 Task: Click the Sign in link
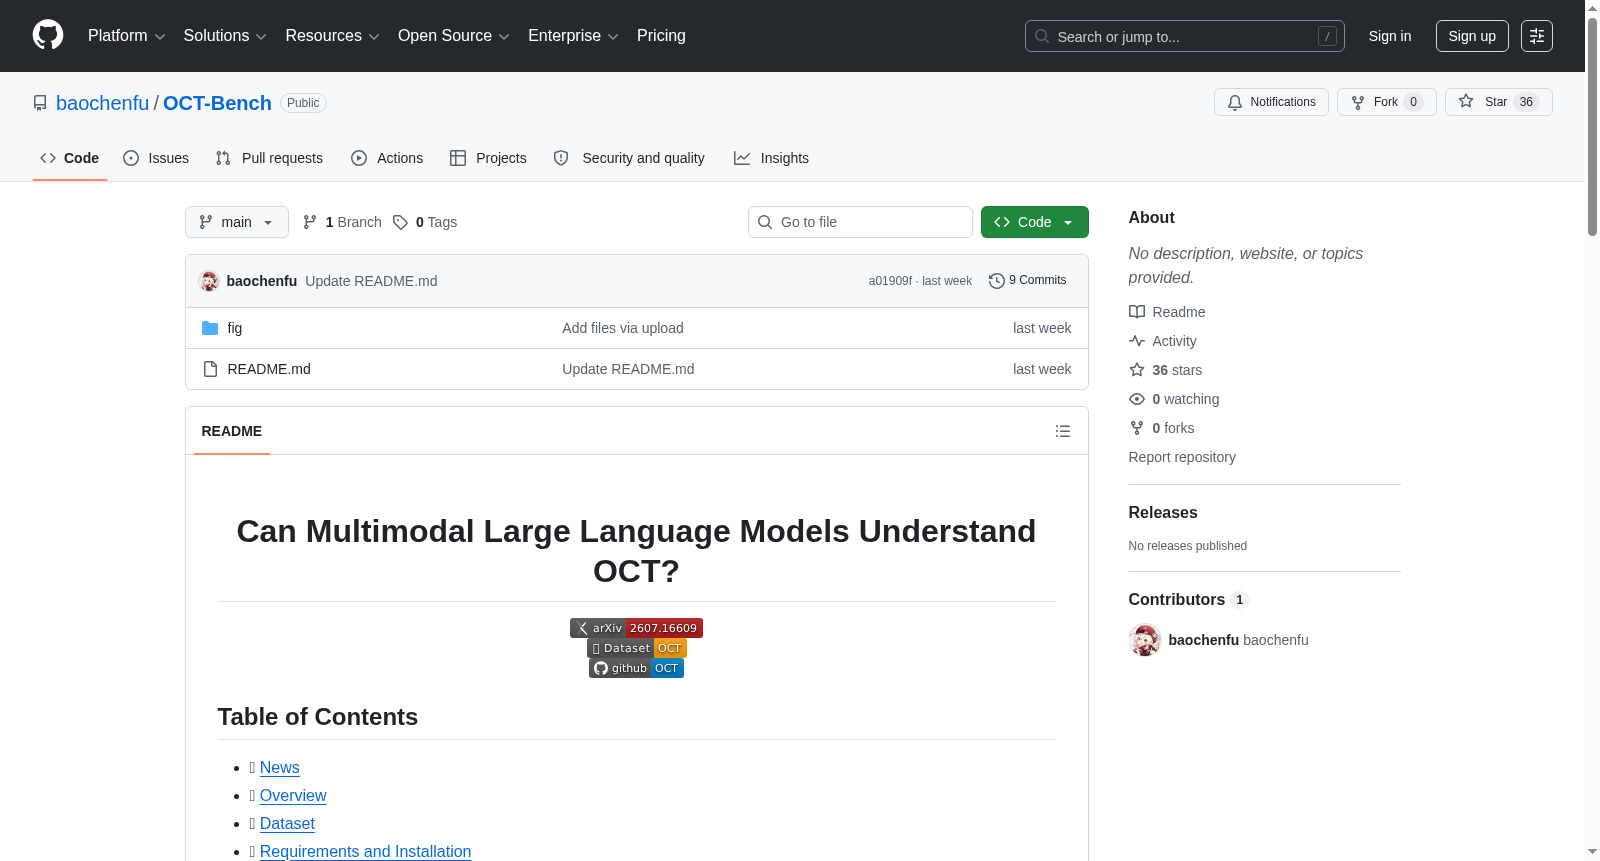(1390, 36)
